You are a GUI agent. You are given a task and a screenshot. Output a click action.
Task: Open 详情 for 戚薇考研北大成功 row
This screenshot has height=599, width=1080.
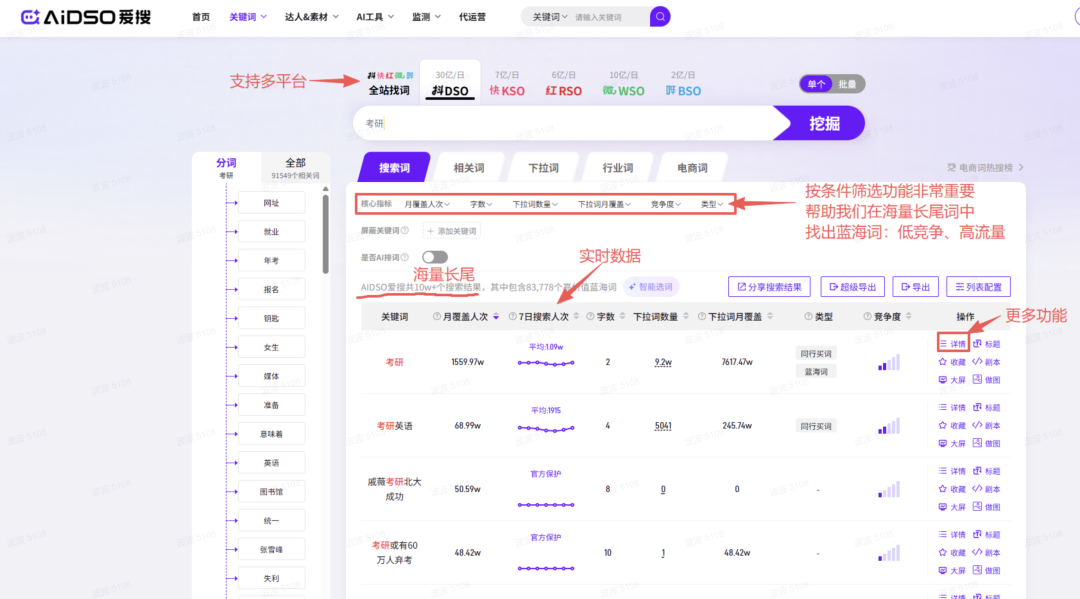pyautogui.click(x=952, y=471)
